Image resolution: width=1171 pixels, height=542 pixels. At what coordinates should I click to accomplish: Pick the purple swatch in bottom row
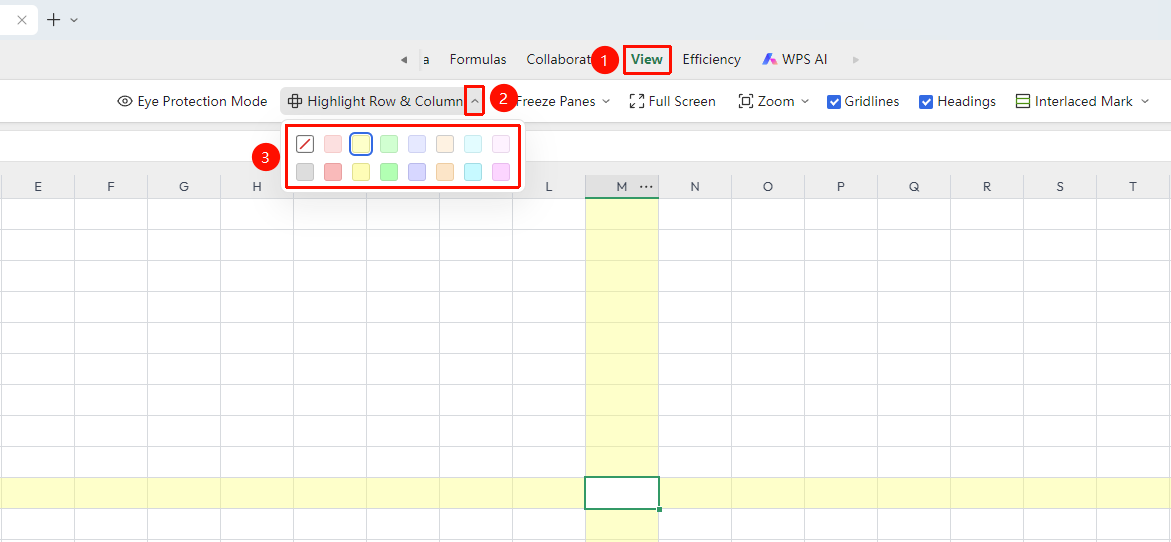tap(417, 172)
